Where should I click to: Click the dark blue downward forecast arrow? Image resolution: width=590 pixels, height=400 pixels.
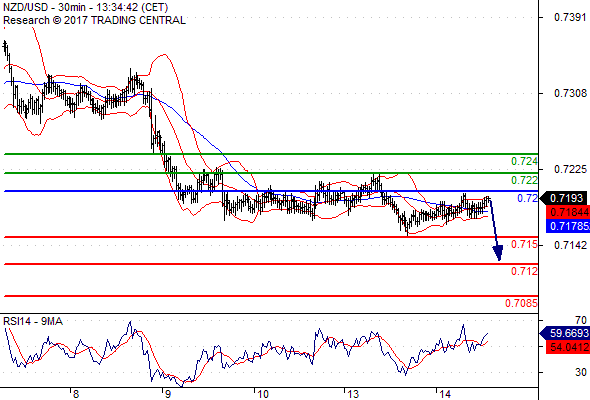pyautogui.click(x=495, y=230)
